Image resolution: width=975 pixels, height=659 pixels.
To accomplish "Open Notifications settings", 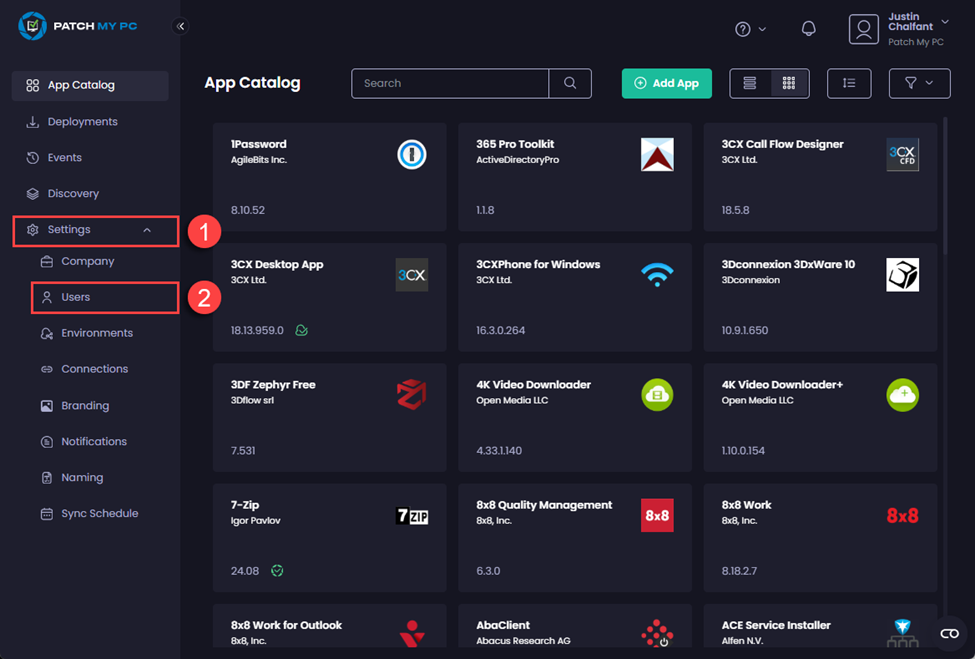I will (92, 441).
